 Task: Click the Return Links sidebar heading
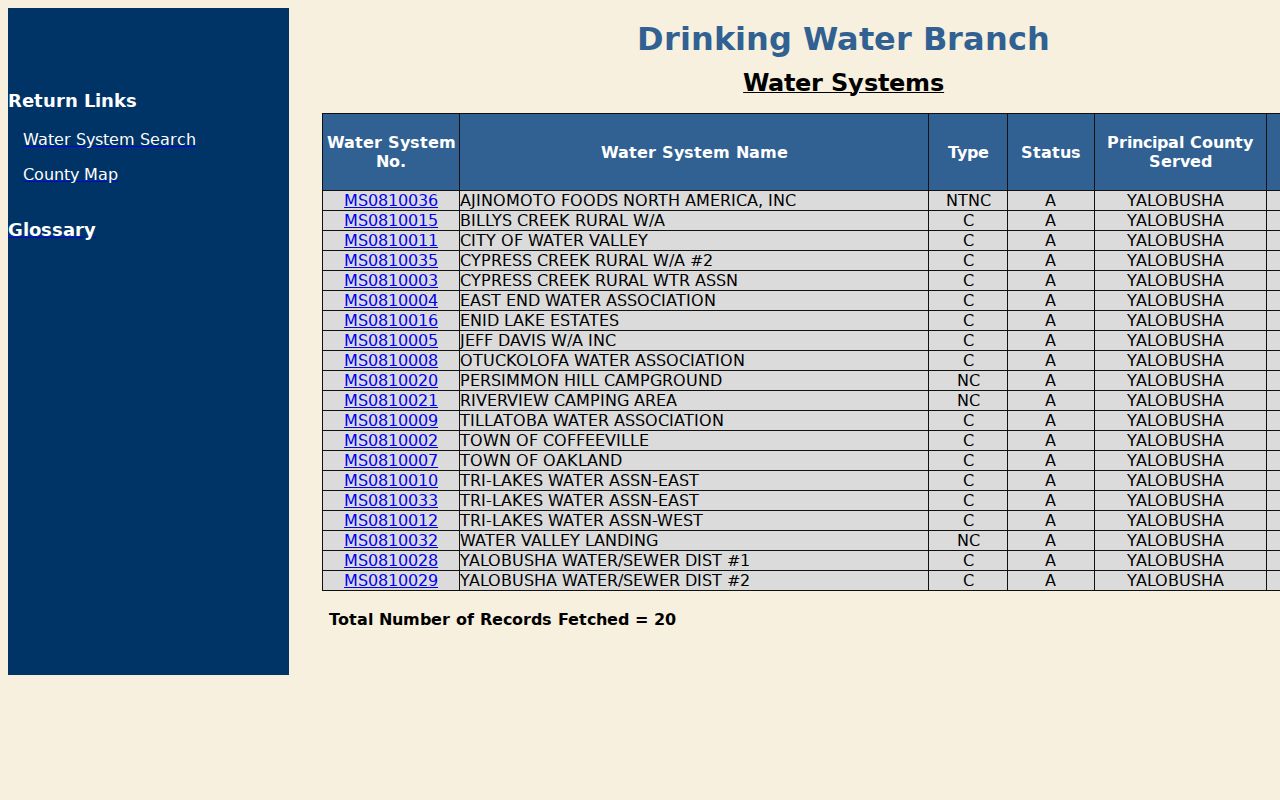72,101
